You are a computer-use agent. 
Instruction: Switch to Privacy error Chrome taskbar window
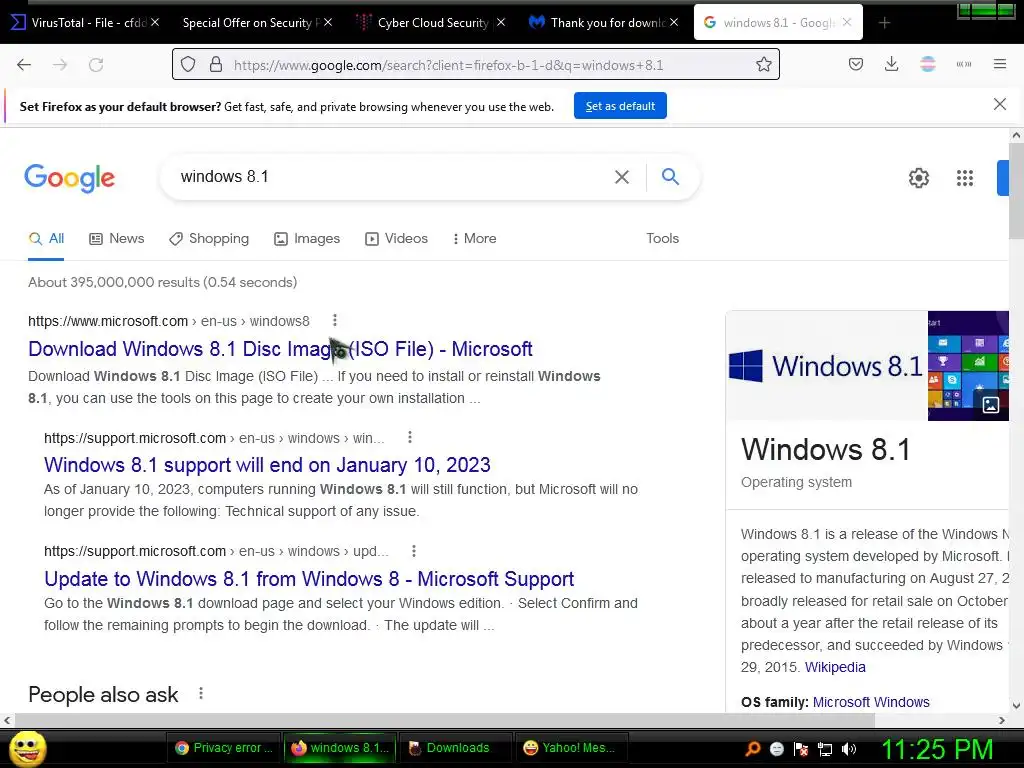tap(223, 748)
